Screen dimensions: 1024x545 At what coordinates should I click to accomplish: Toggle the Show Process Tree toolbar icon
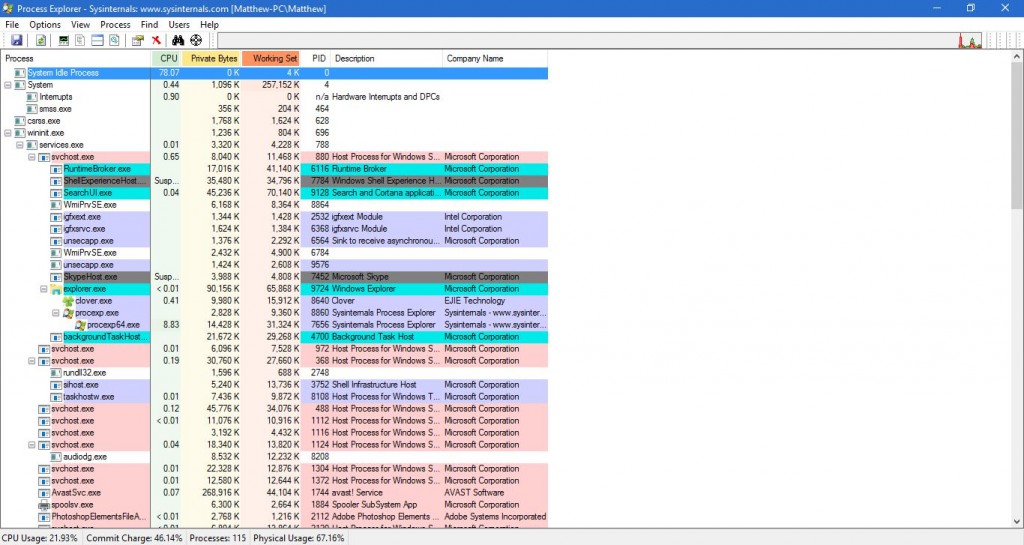pyautogui.click(x=80, y=40)
